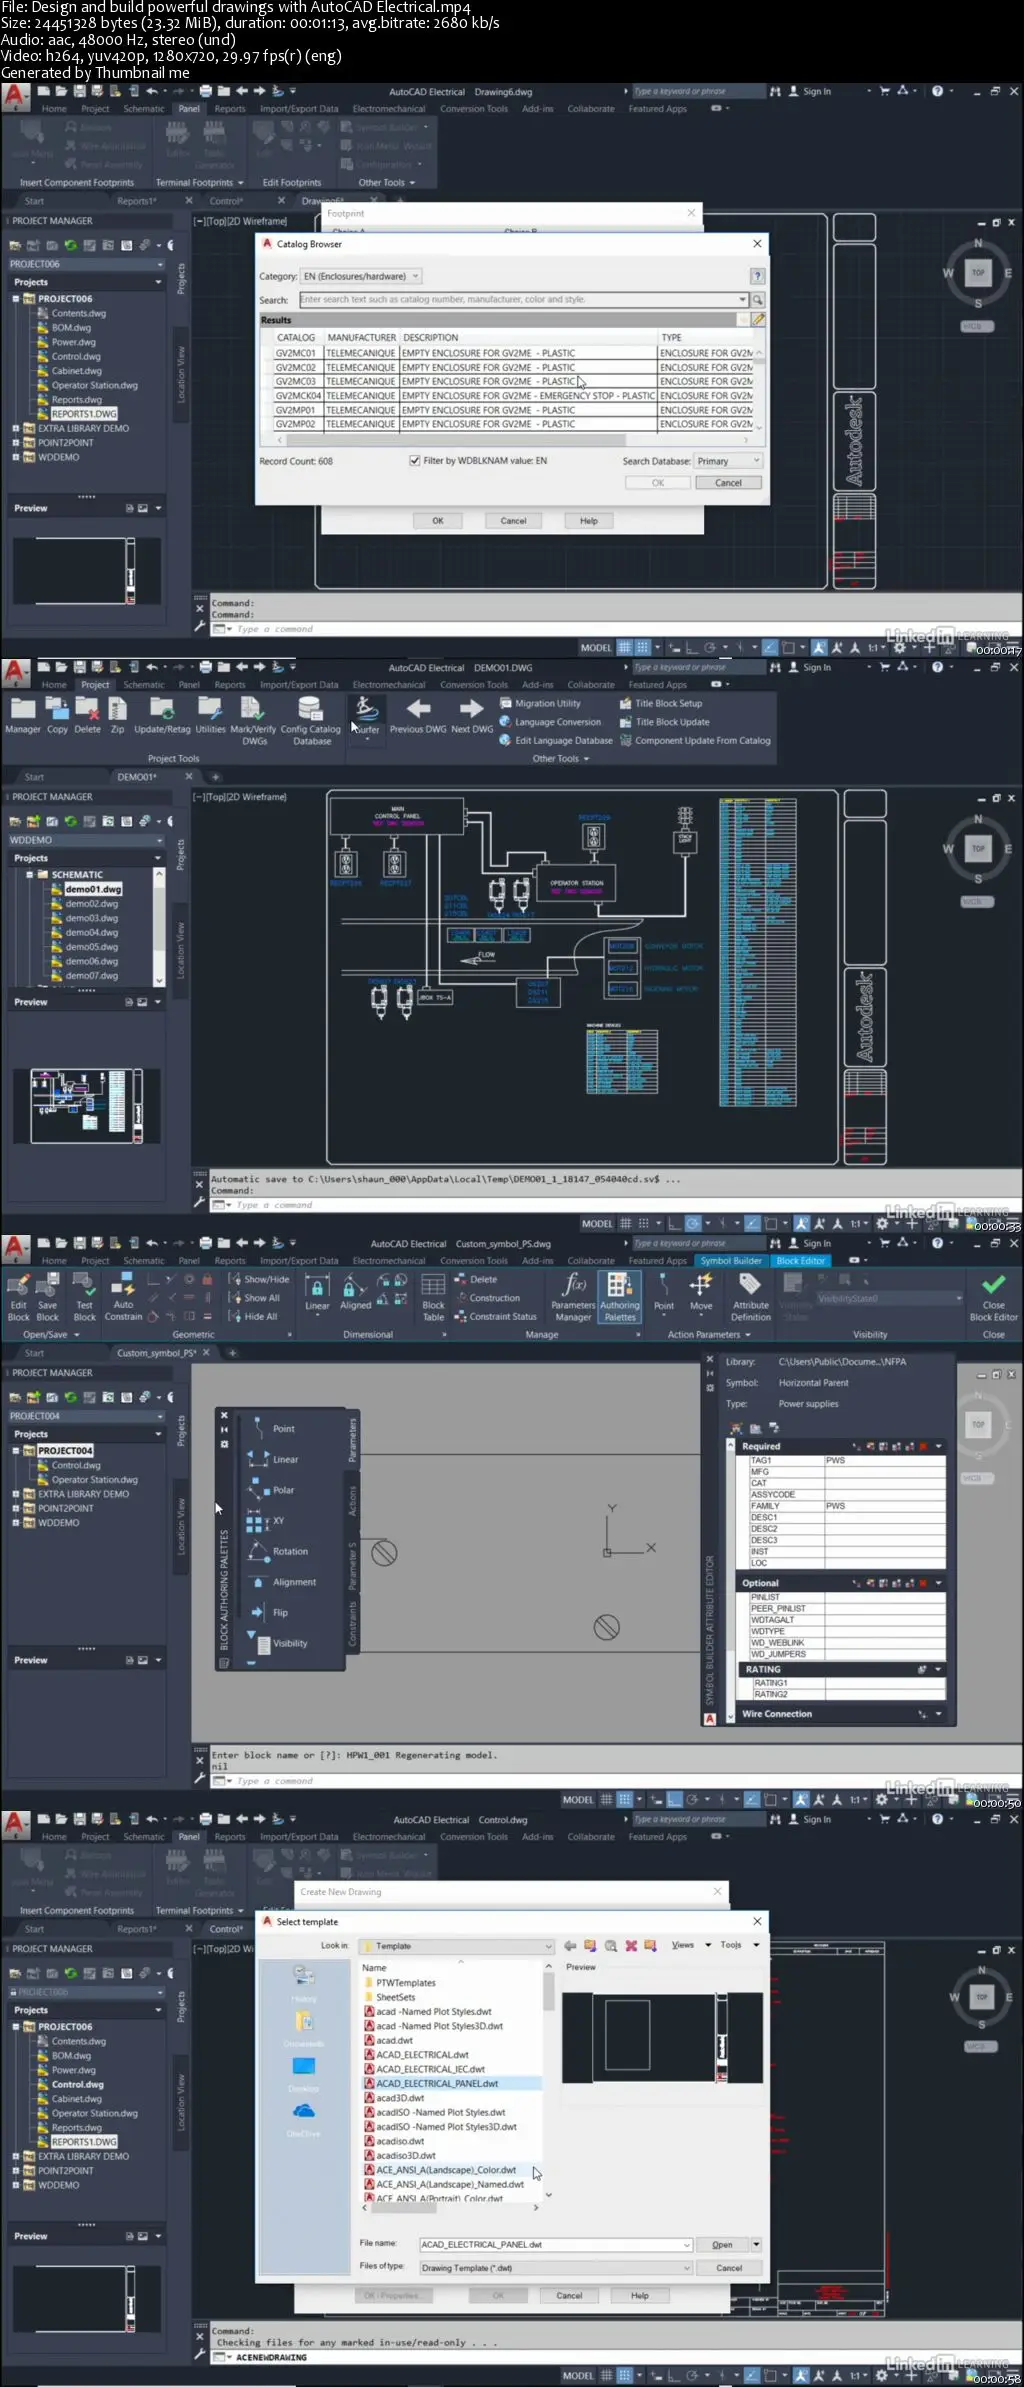Screen dimensions: 1024x2387
Task: Toggle Show/Hide constraints in Geometric panel
Action: (x=259, y=1279)
